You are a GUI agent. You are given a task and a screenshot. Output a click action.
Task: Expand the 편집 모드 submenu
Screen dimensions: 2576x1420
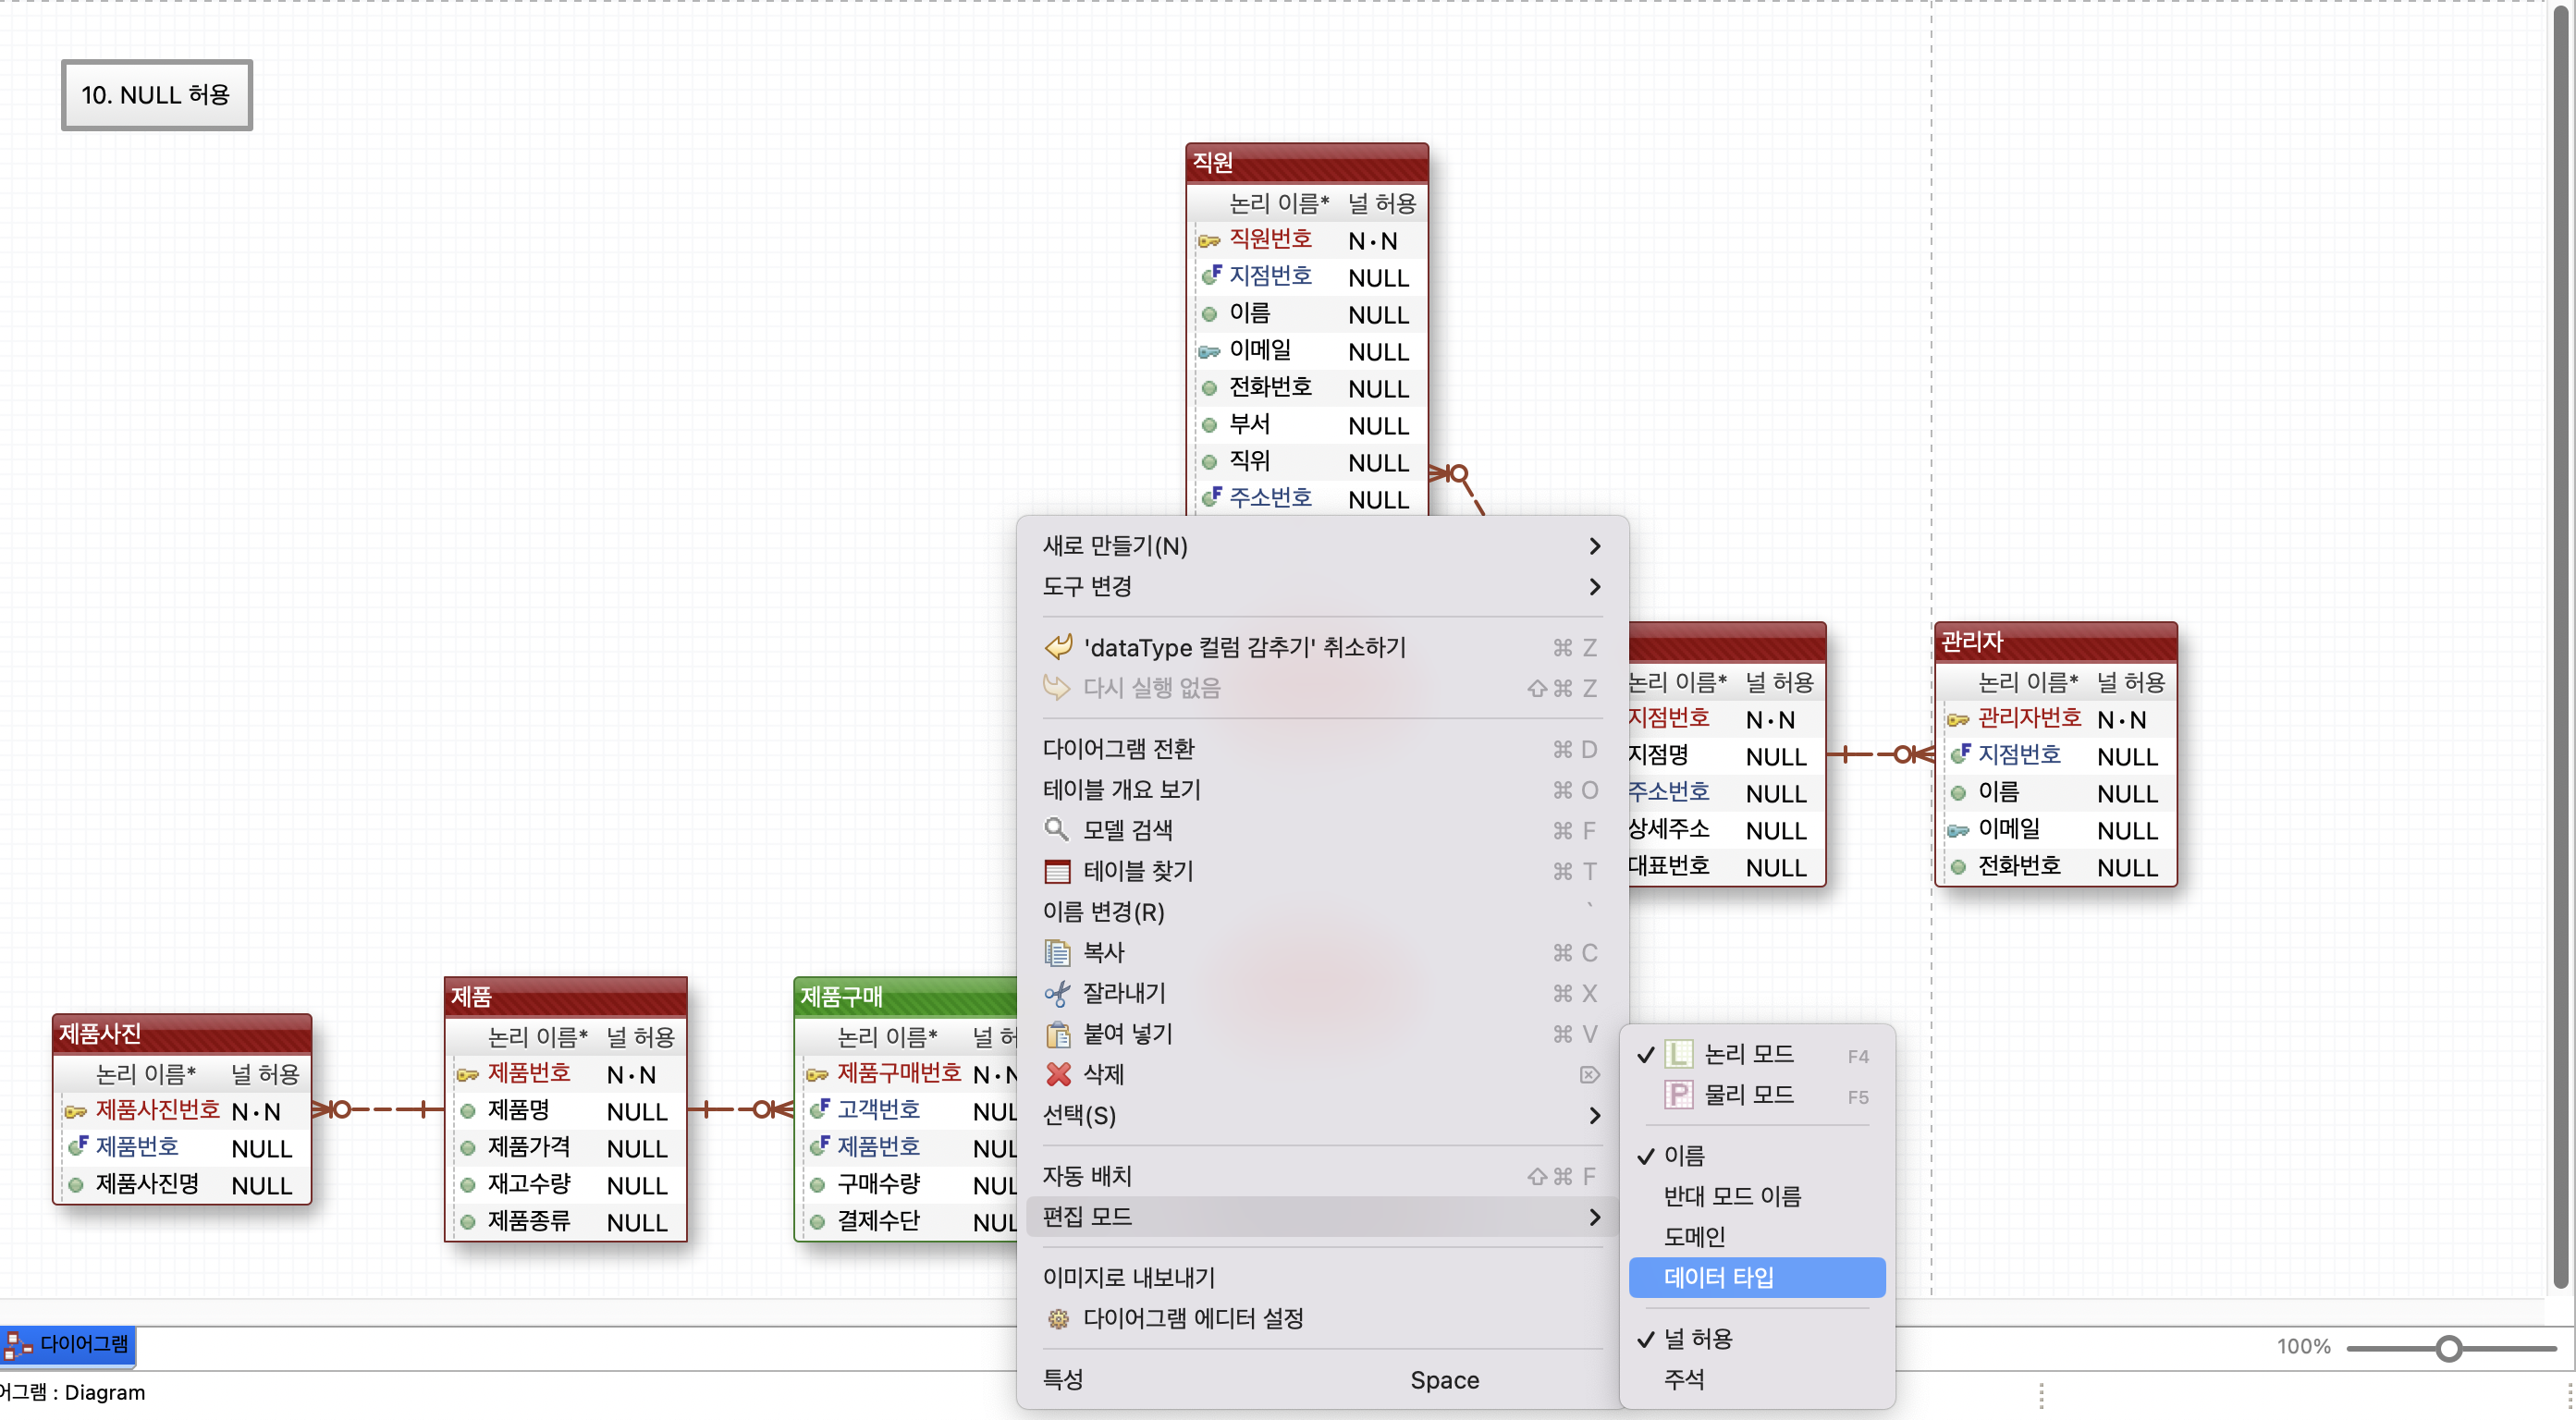[x=1322, y=1217]
